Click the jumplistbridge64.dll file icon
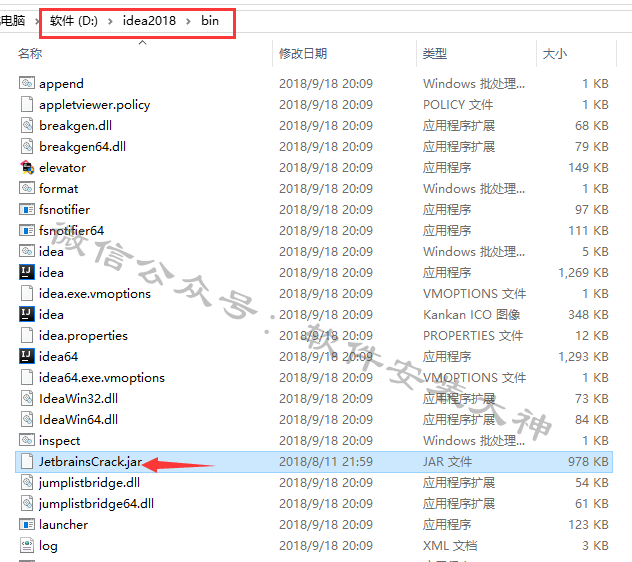The image size is (632, 562). click(27, 503)
